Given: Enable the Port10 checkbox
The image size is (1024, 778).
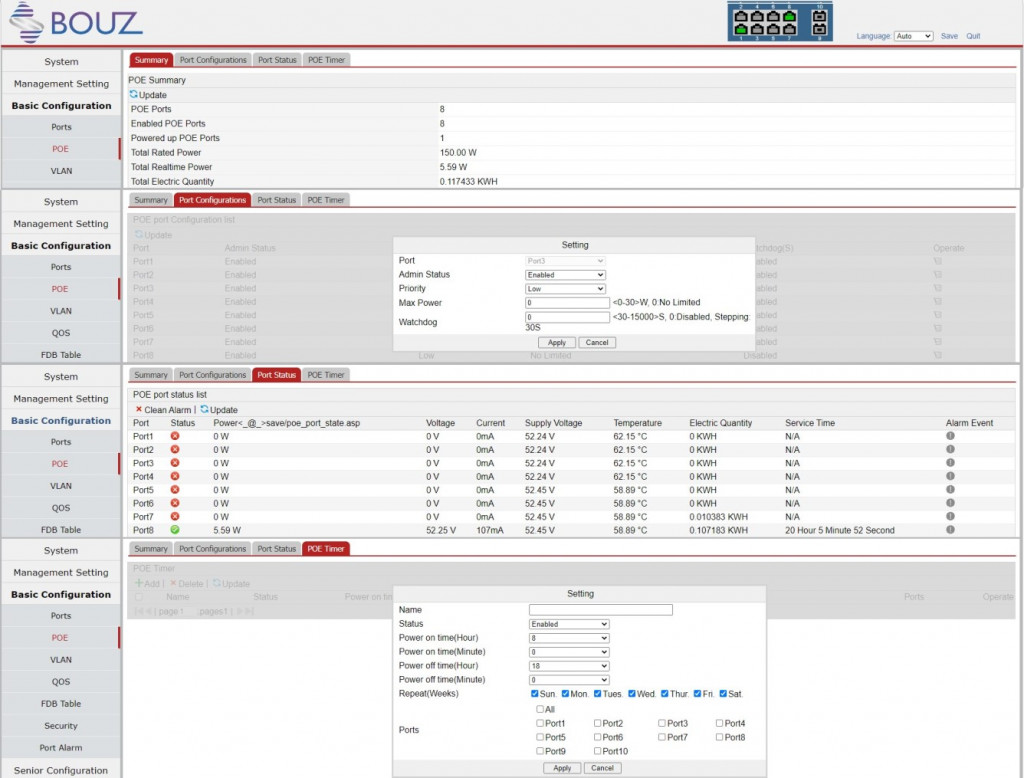Looking at the screenshot, I should pos(598,751).
